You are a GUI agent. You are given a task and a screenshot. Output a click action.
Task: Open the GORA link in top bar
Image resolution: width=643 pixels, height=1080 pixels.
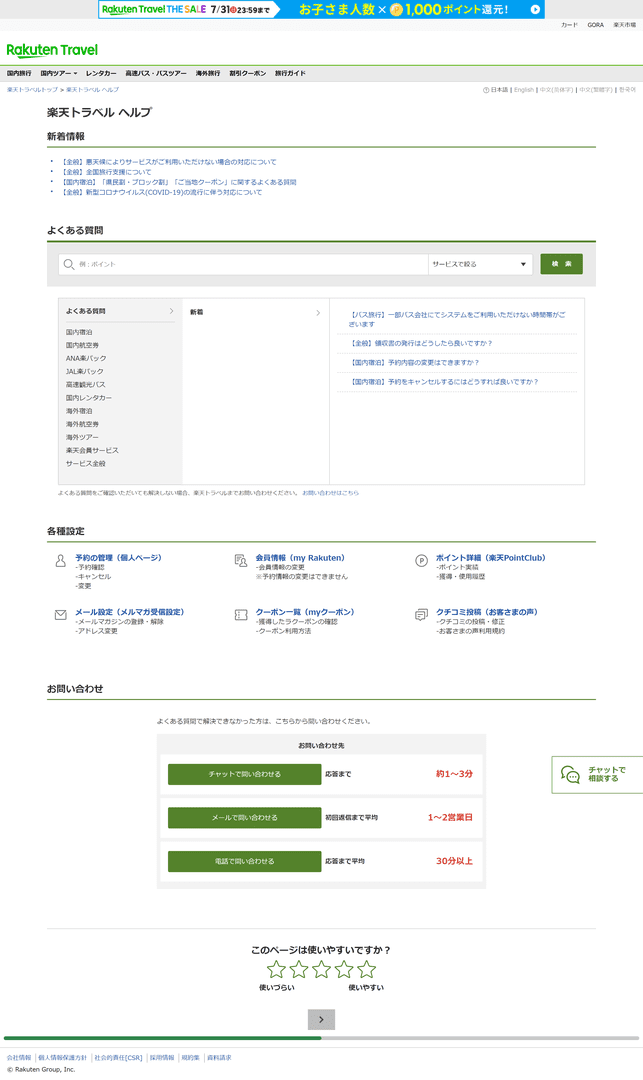[595, 25]
